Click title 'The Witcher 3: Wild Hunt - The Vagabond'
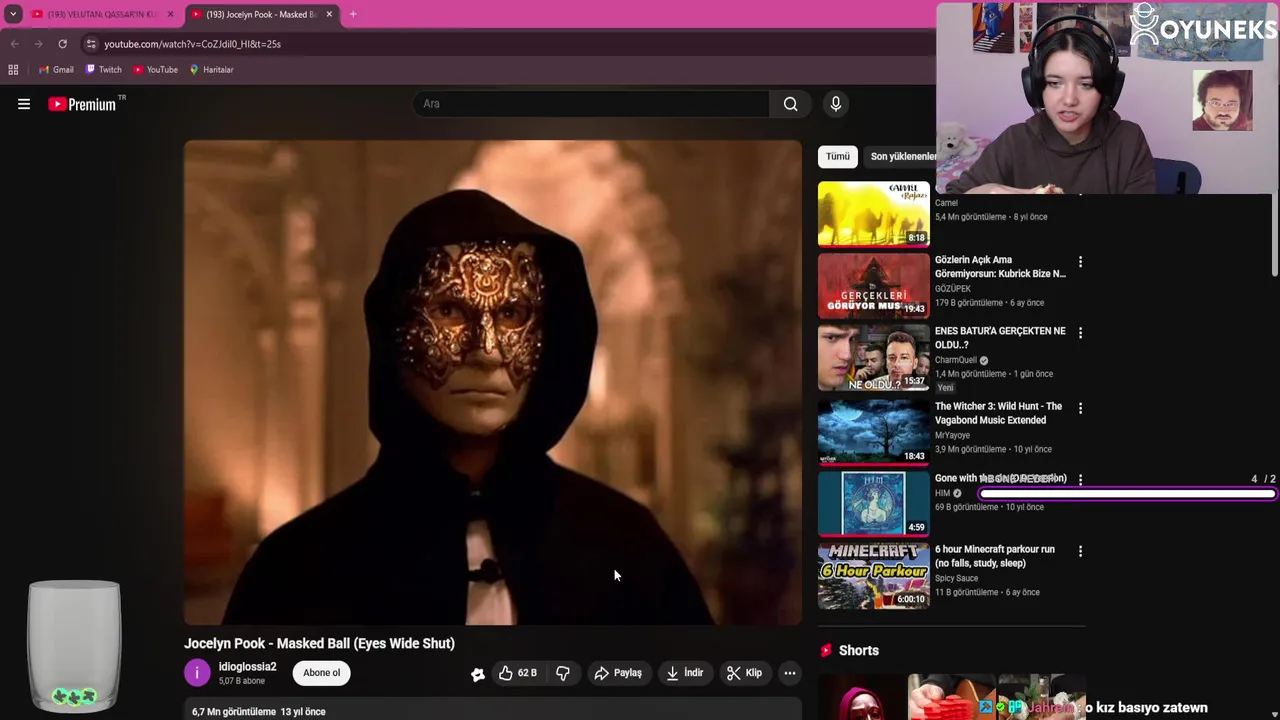Image resolution: width=1280 pixels, height=720 pixels. [998, 413]
